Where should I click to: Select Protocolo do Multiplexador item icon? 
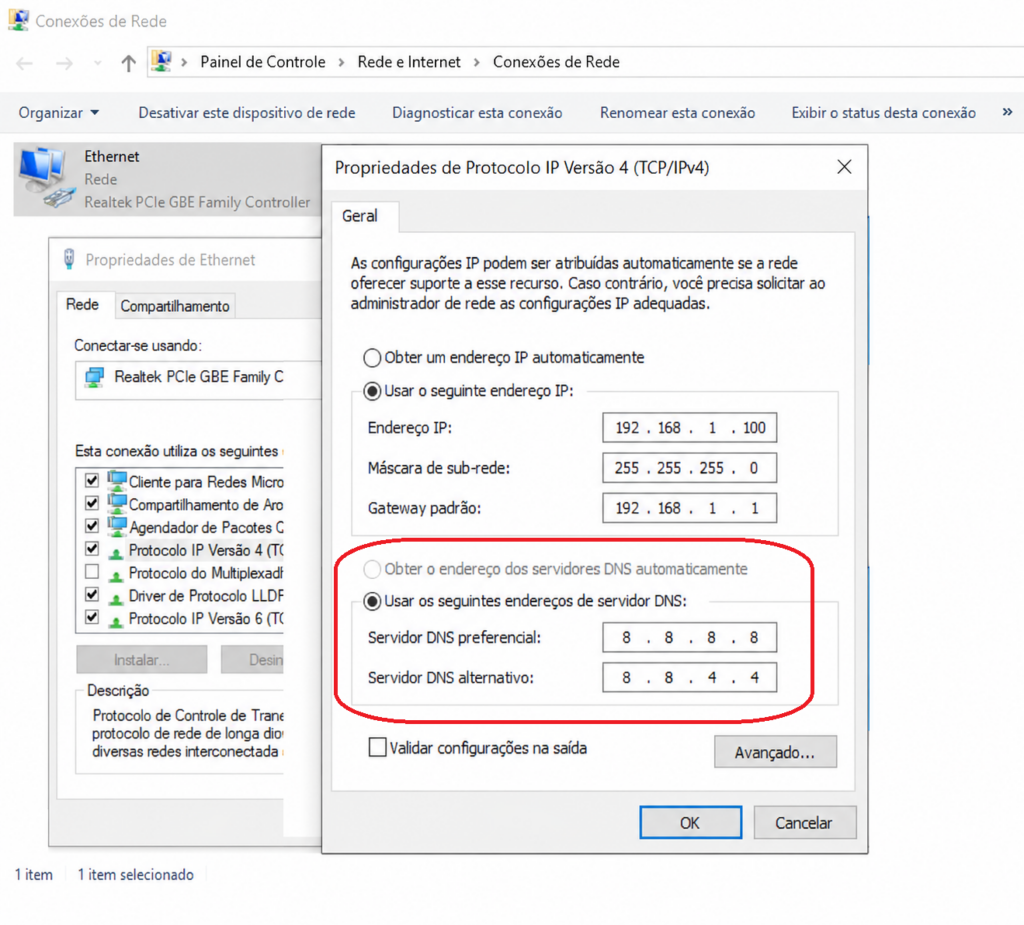click(116, 576)
